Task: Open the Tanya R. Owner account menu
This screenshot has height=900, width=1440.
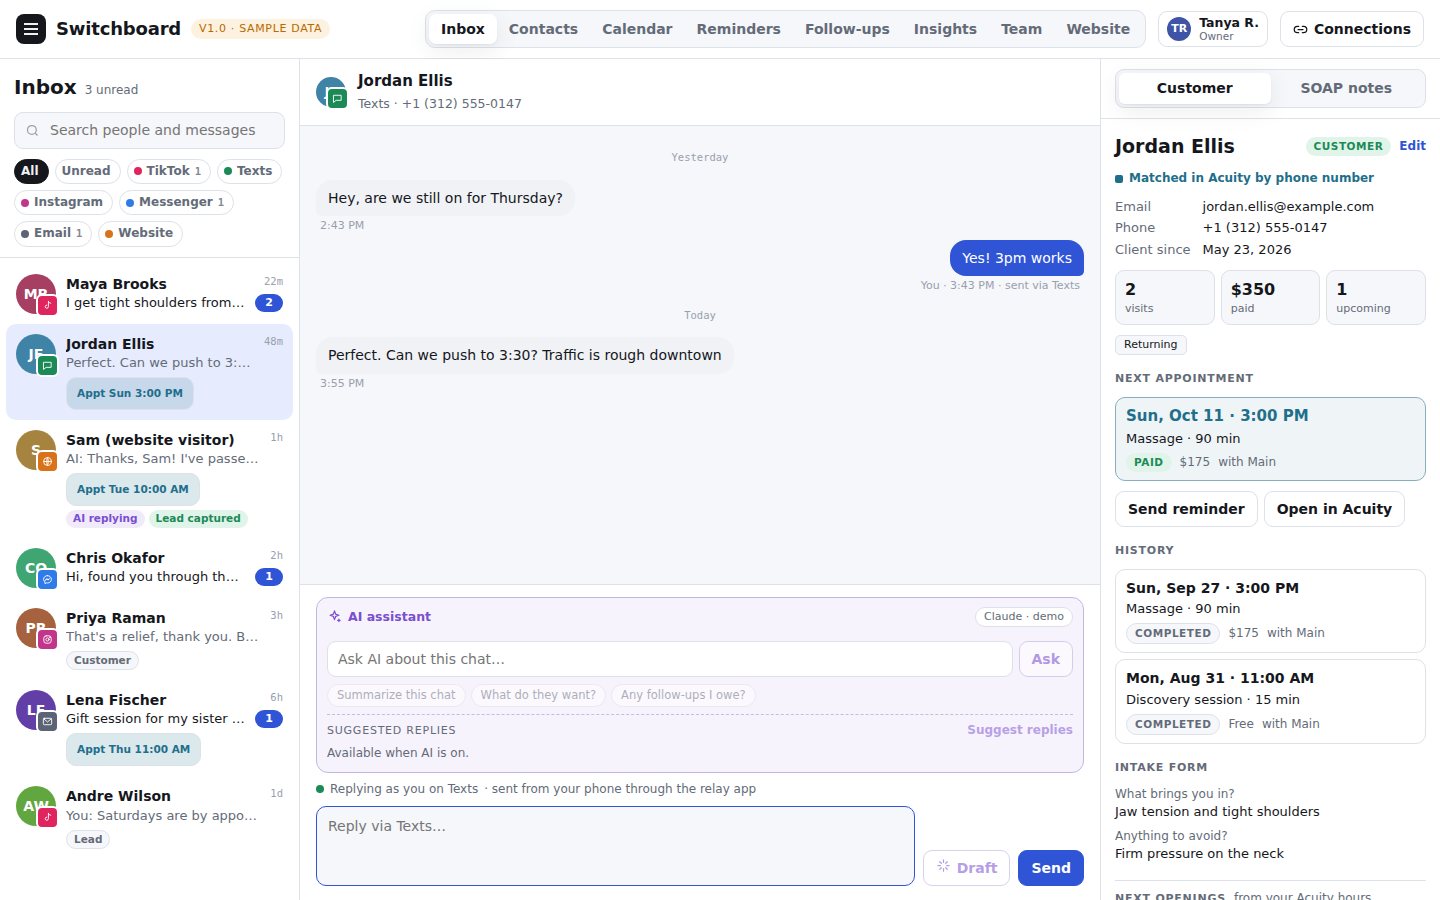Action: pos(1213,29)
